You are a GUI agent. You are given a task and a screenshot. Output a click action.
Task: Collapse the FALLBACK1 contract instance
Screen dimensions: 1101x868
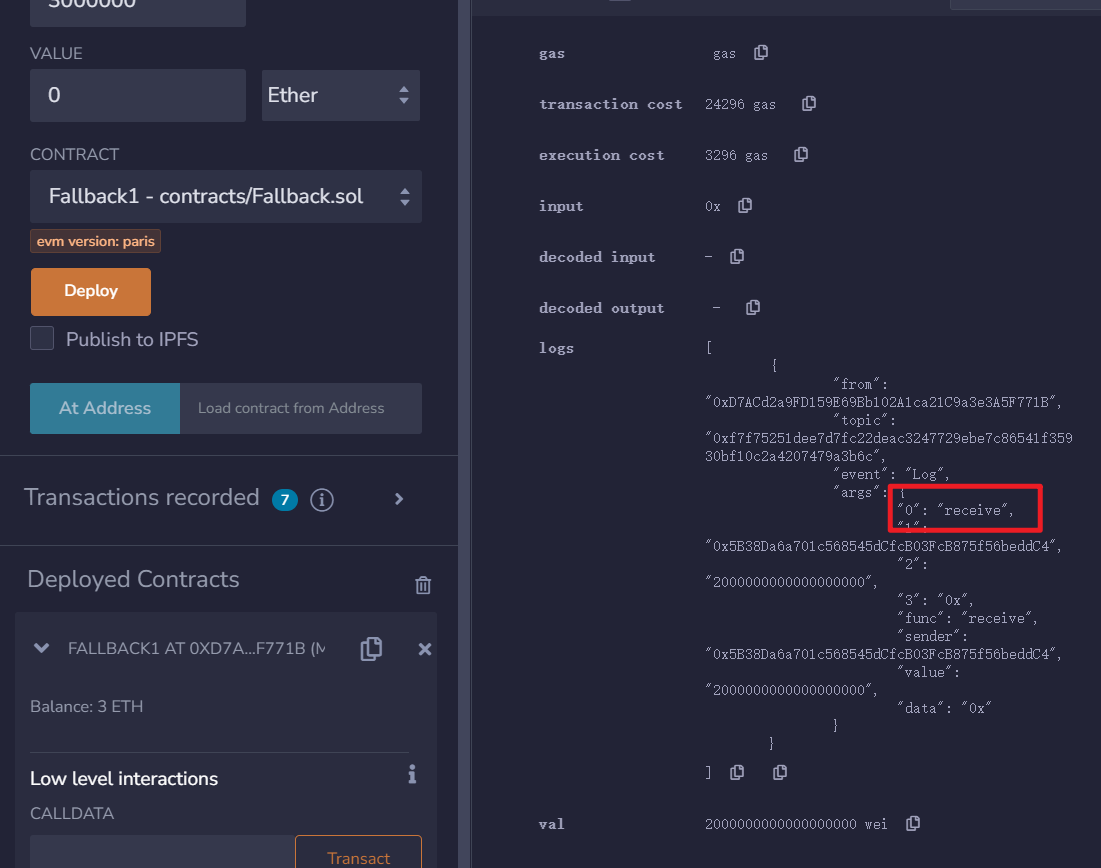(41, 648)
